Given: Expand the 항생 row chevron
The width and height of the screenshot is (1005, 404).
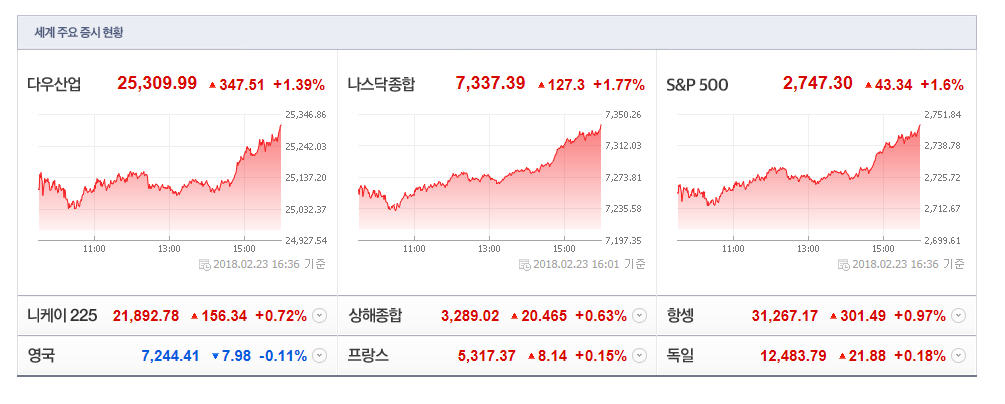Looking at the screenshot, I should point(958,316).
